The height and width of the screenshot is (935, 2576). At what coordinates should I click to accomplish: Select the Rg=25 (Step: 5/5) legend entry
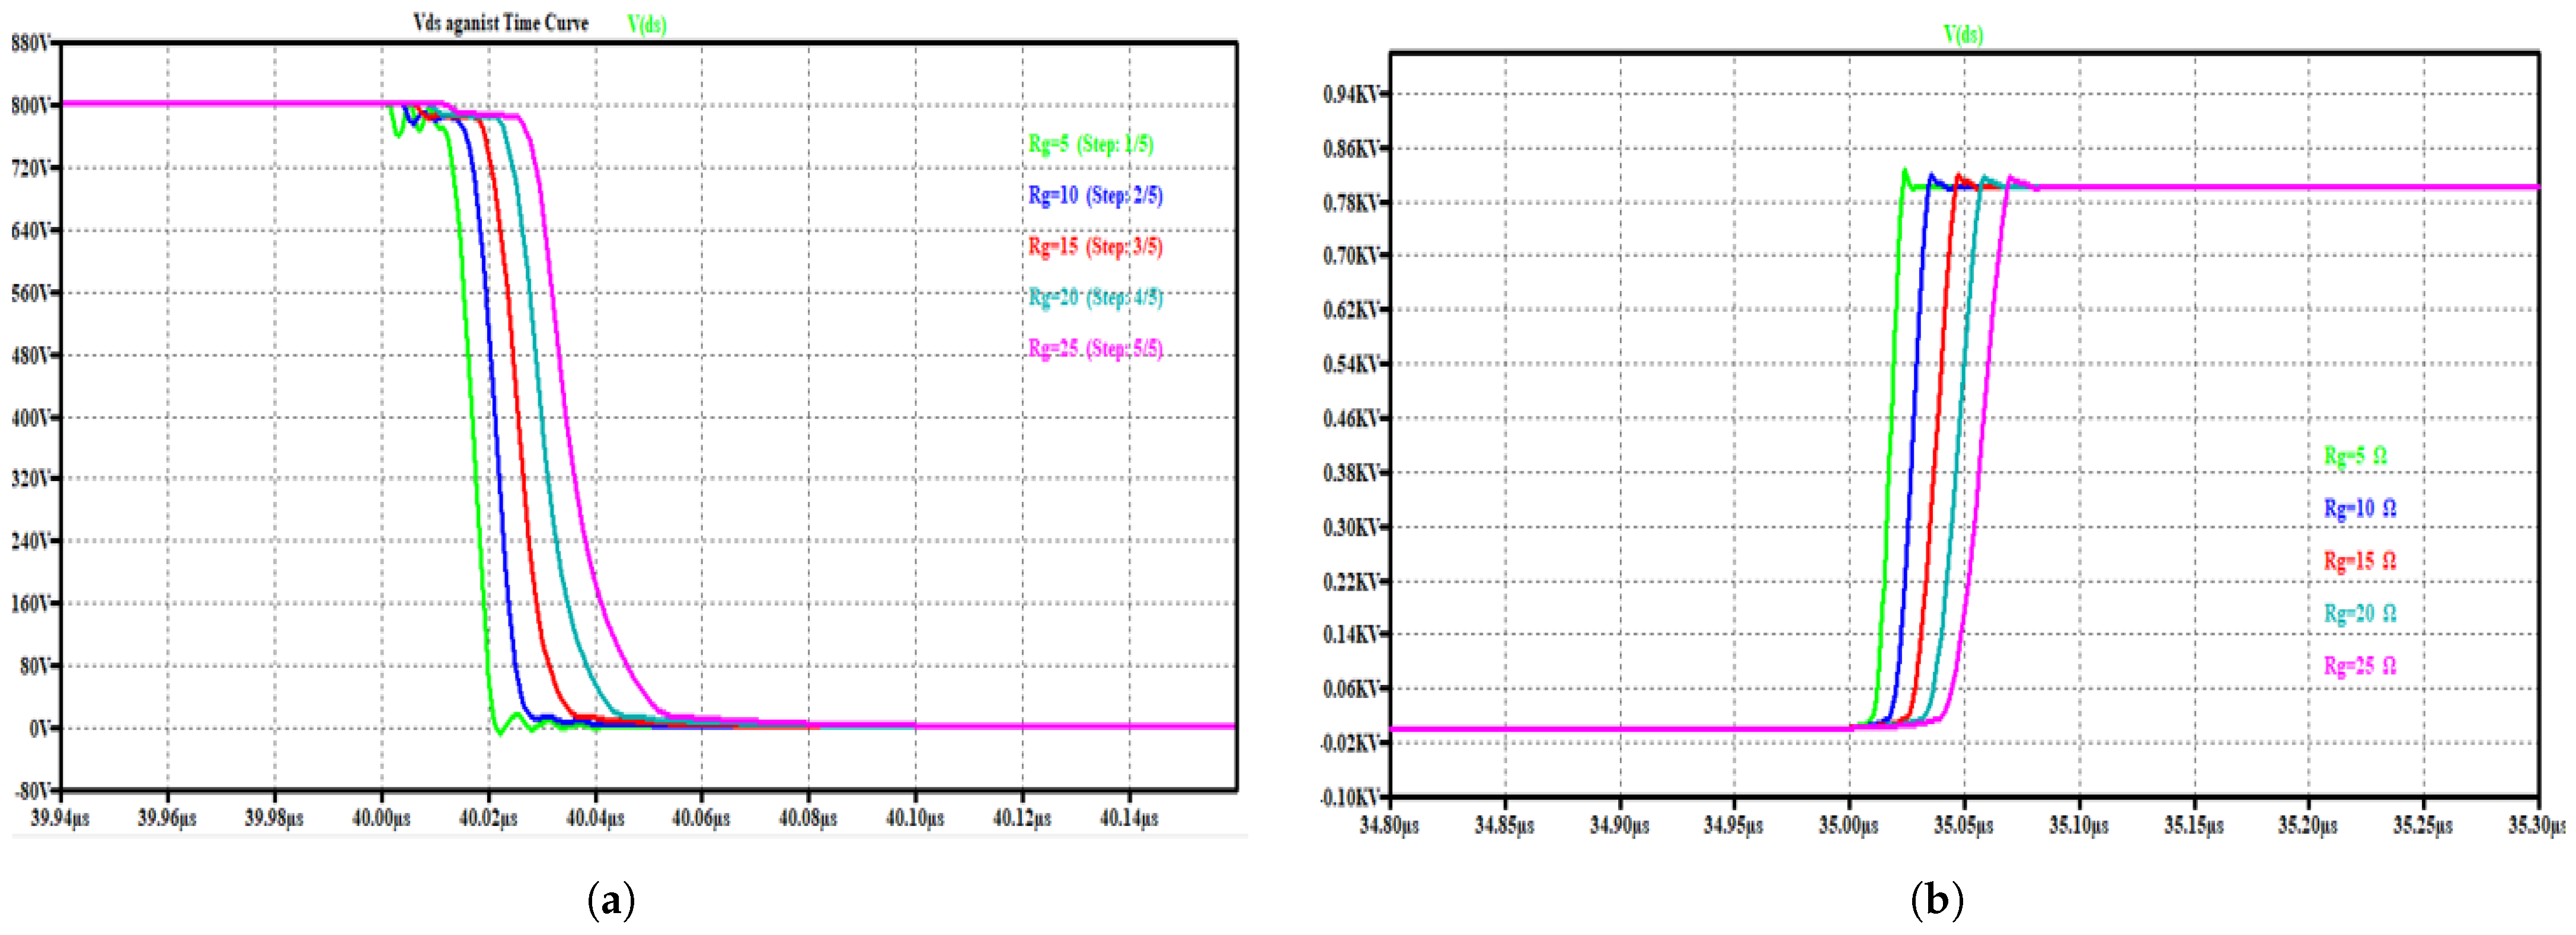pyautogui.click(x=1095, y=348)
